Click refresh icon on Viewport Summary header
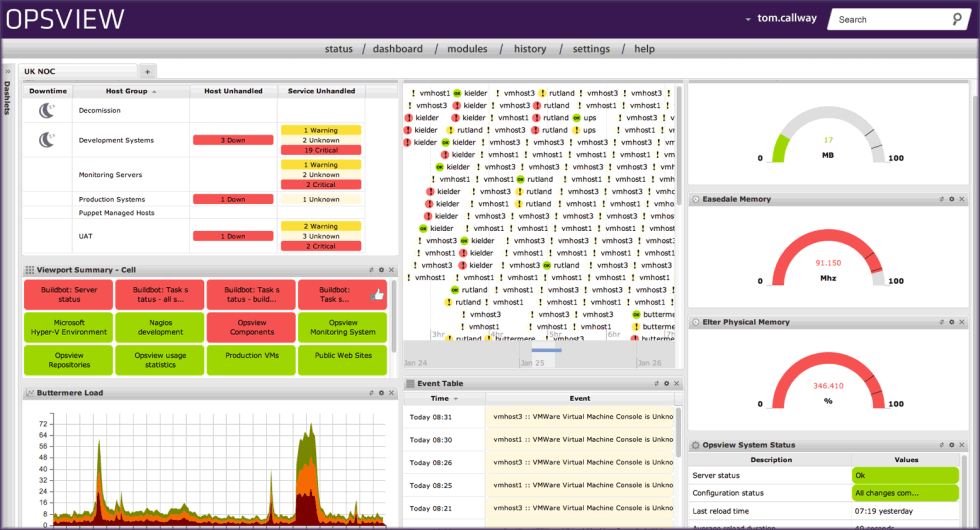Viewport: 980px width, 530px height. [371, 270]
